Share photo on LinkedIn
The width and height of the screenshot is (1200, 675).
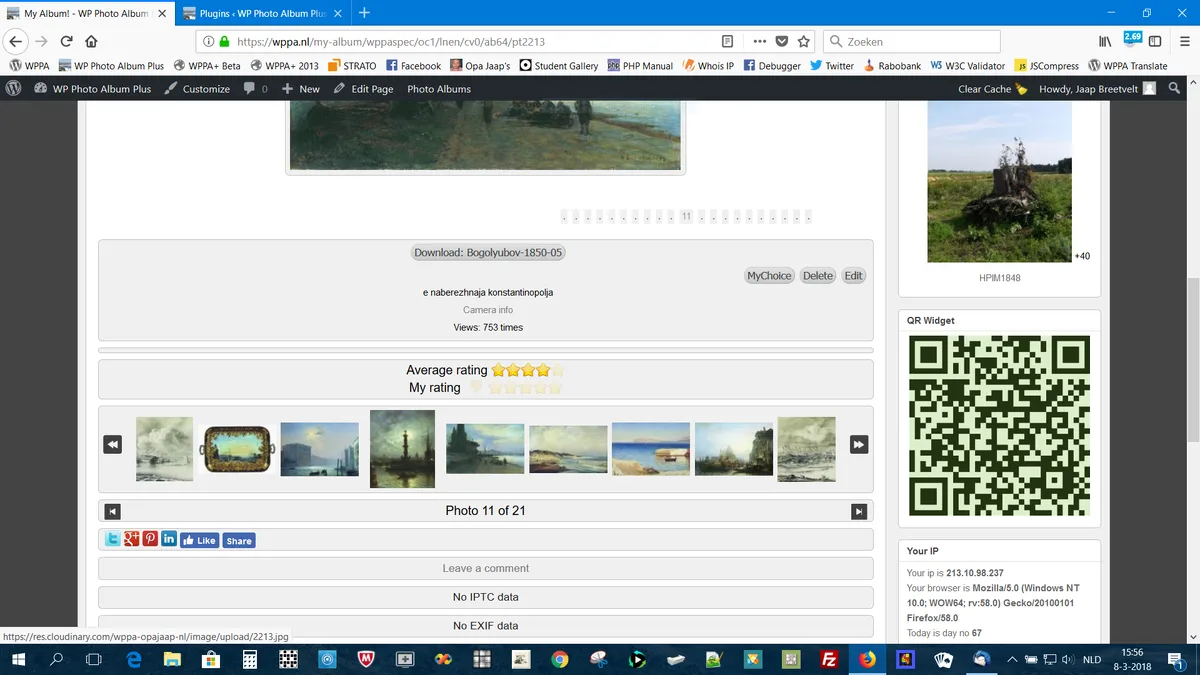tap(169, 539)
